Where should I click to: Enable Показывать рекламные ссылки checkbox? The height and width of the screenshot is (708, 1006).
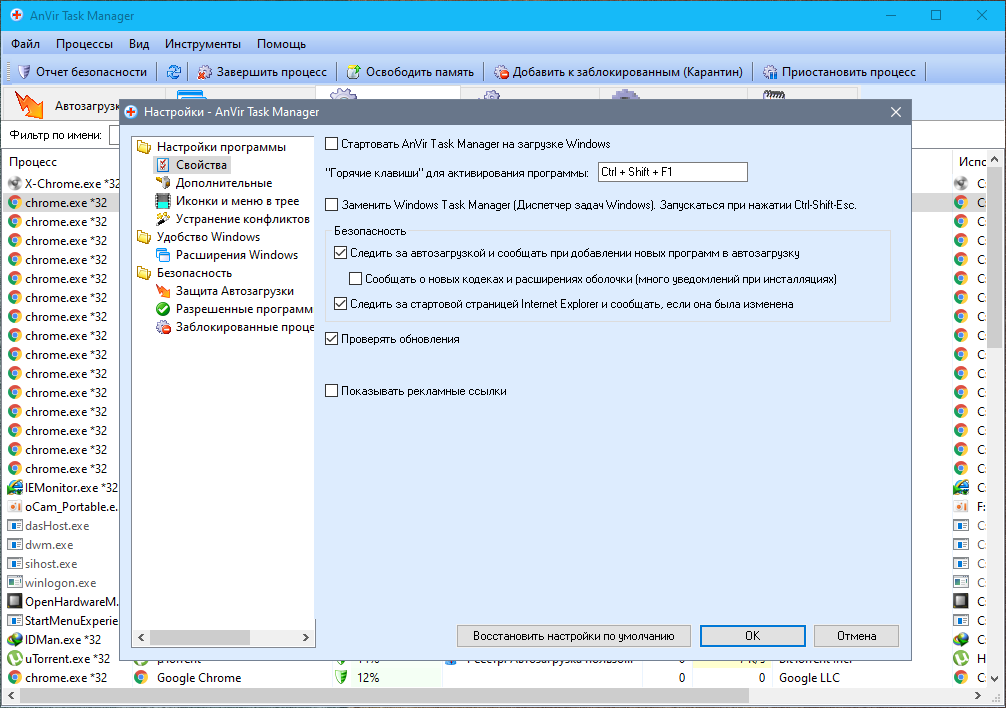point(332,391)
